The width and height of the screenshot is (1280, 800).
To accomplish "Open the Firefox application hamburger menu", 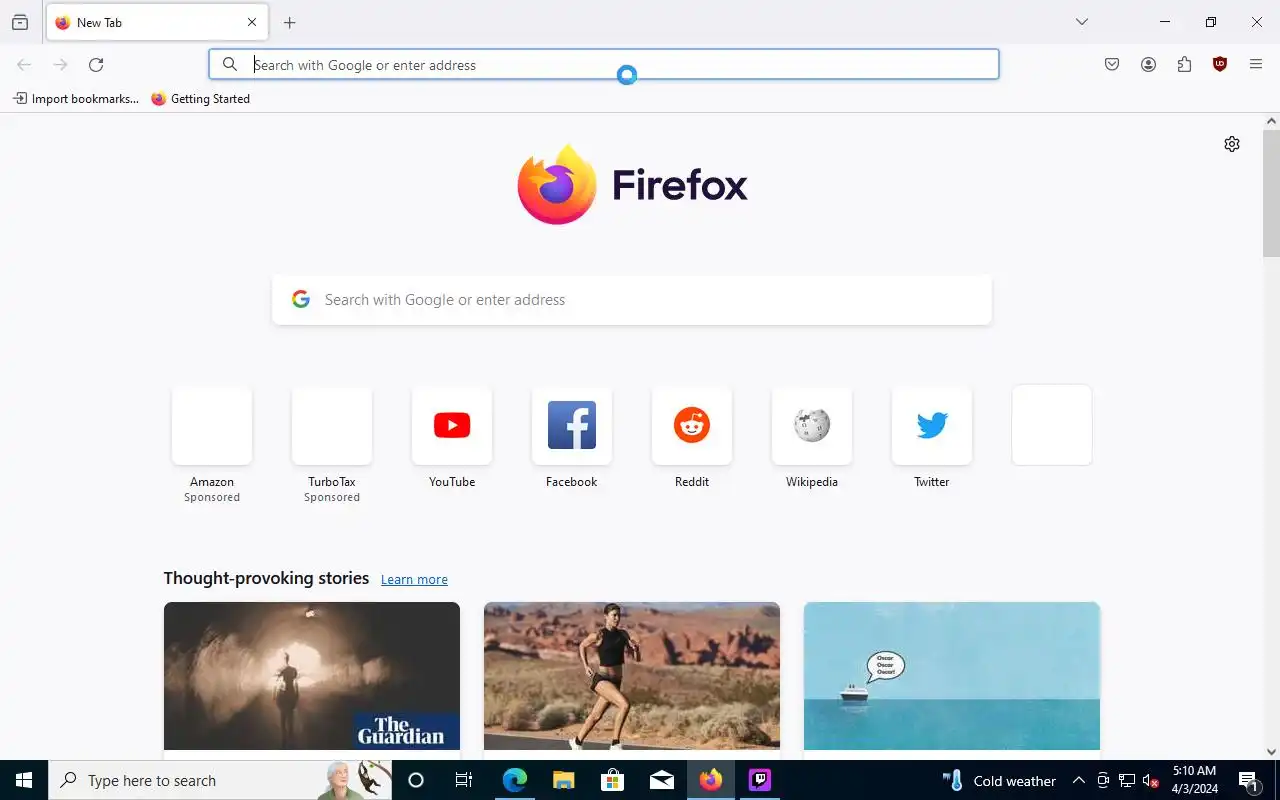I will coord(1256,65).
